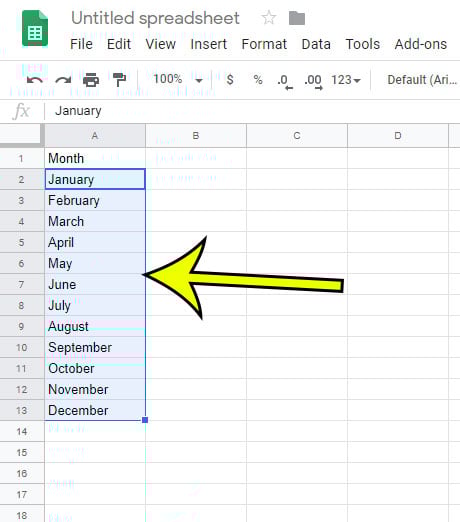The image size is (460, 522).
Task: Select the Paint format tool
Action: (119, 80)
